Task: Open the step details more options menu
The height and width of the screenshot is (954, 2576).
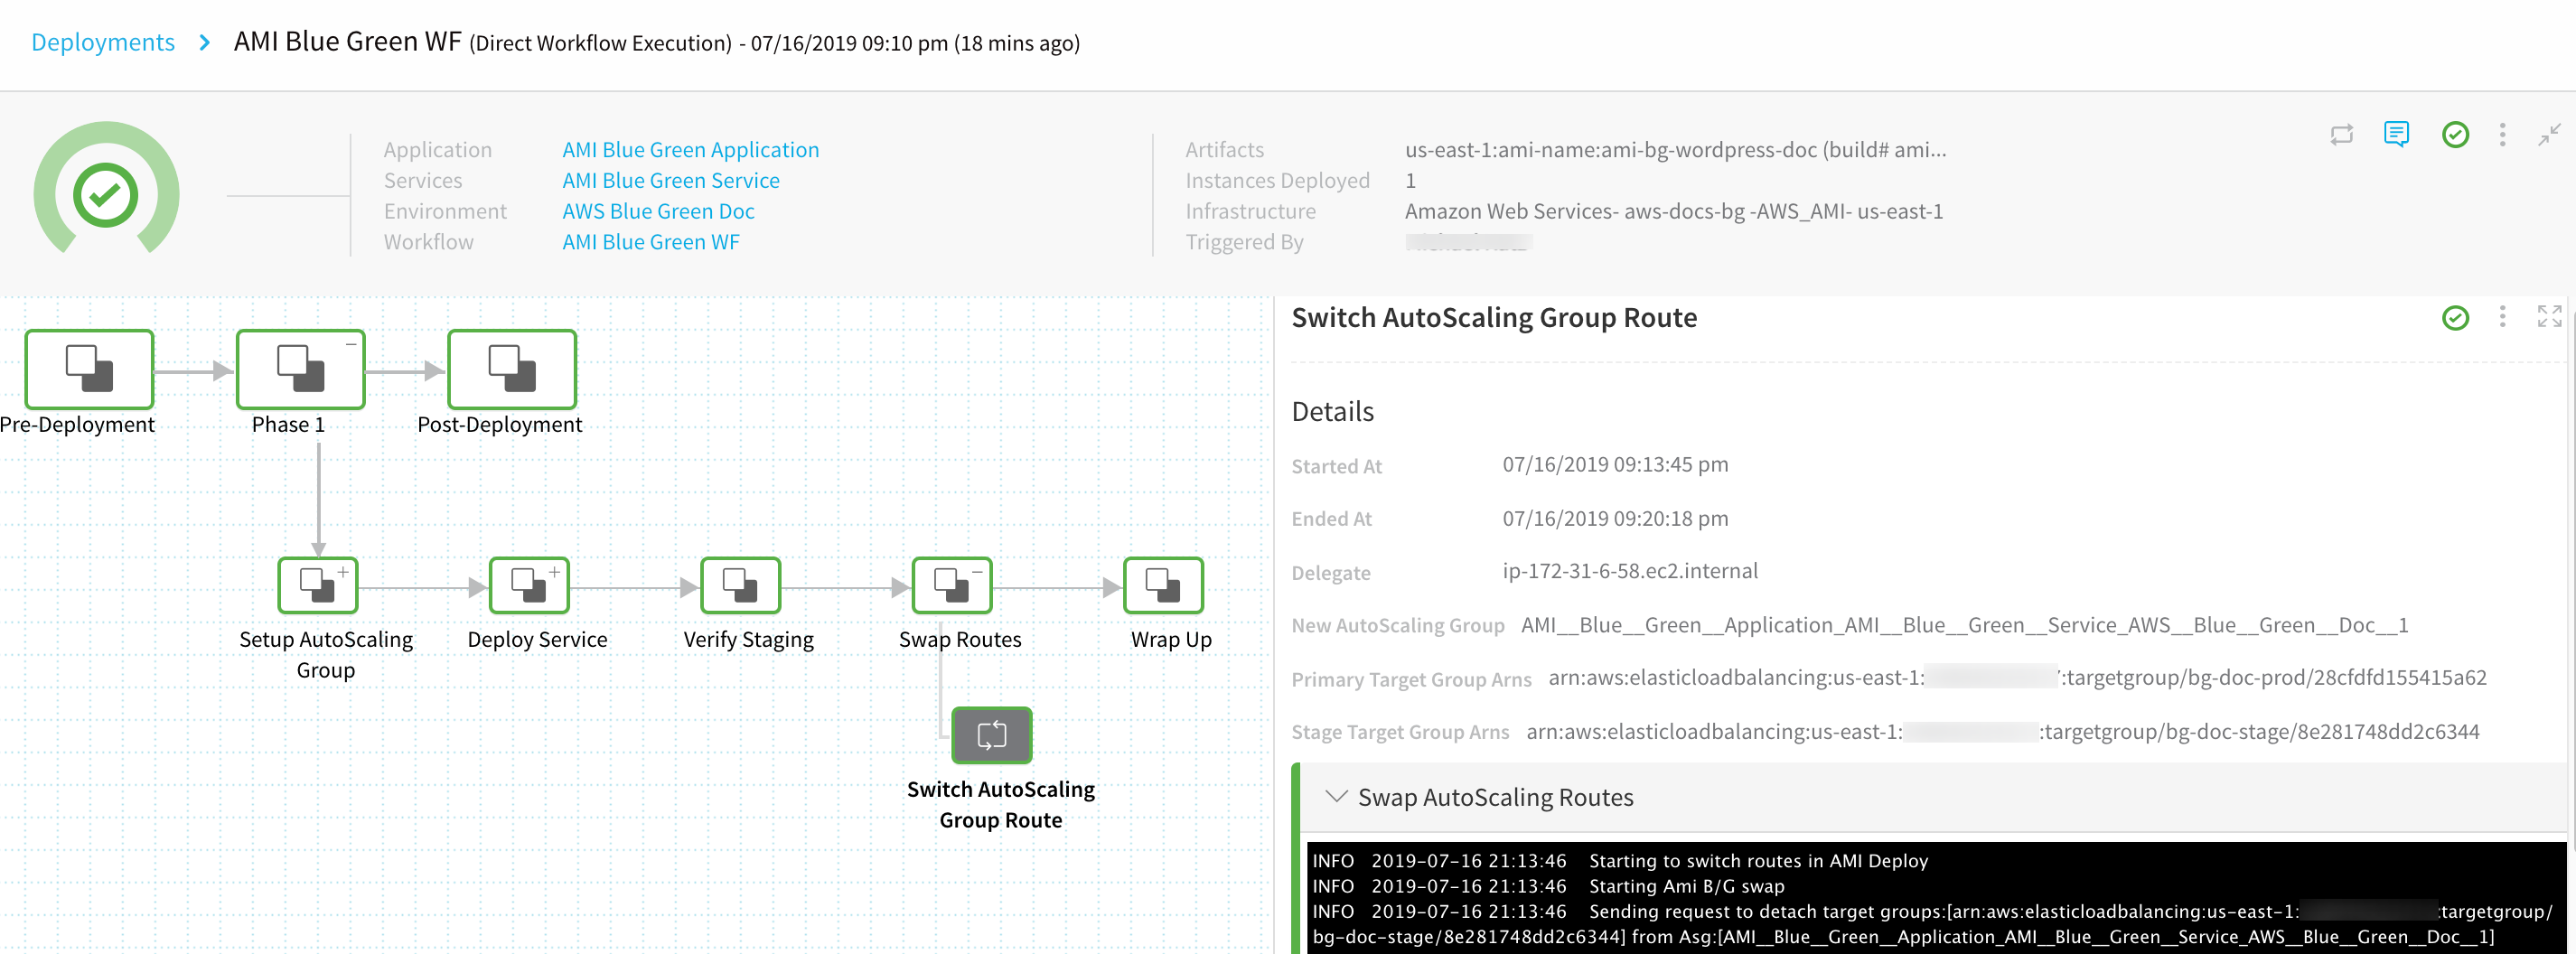Action: click(2503, 317)
